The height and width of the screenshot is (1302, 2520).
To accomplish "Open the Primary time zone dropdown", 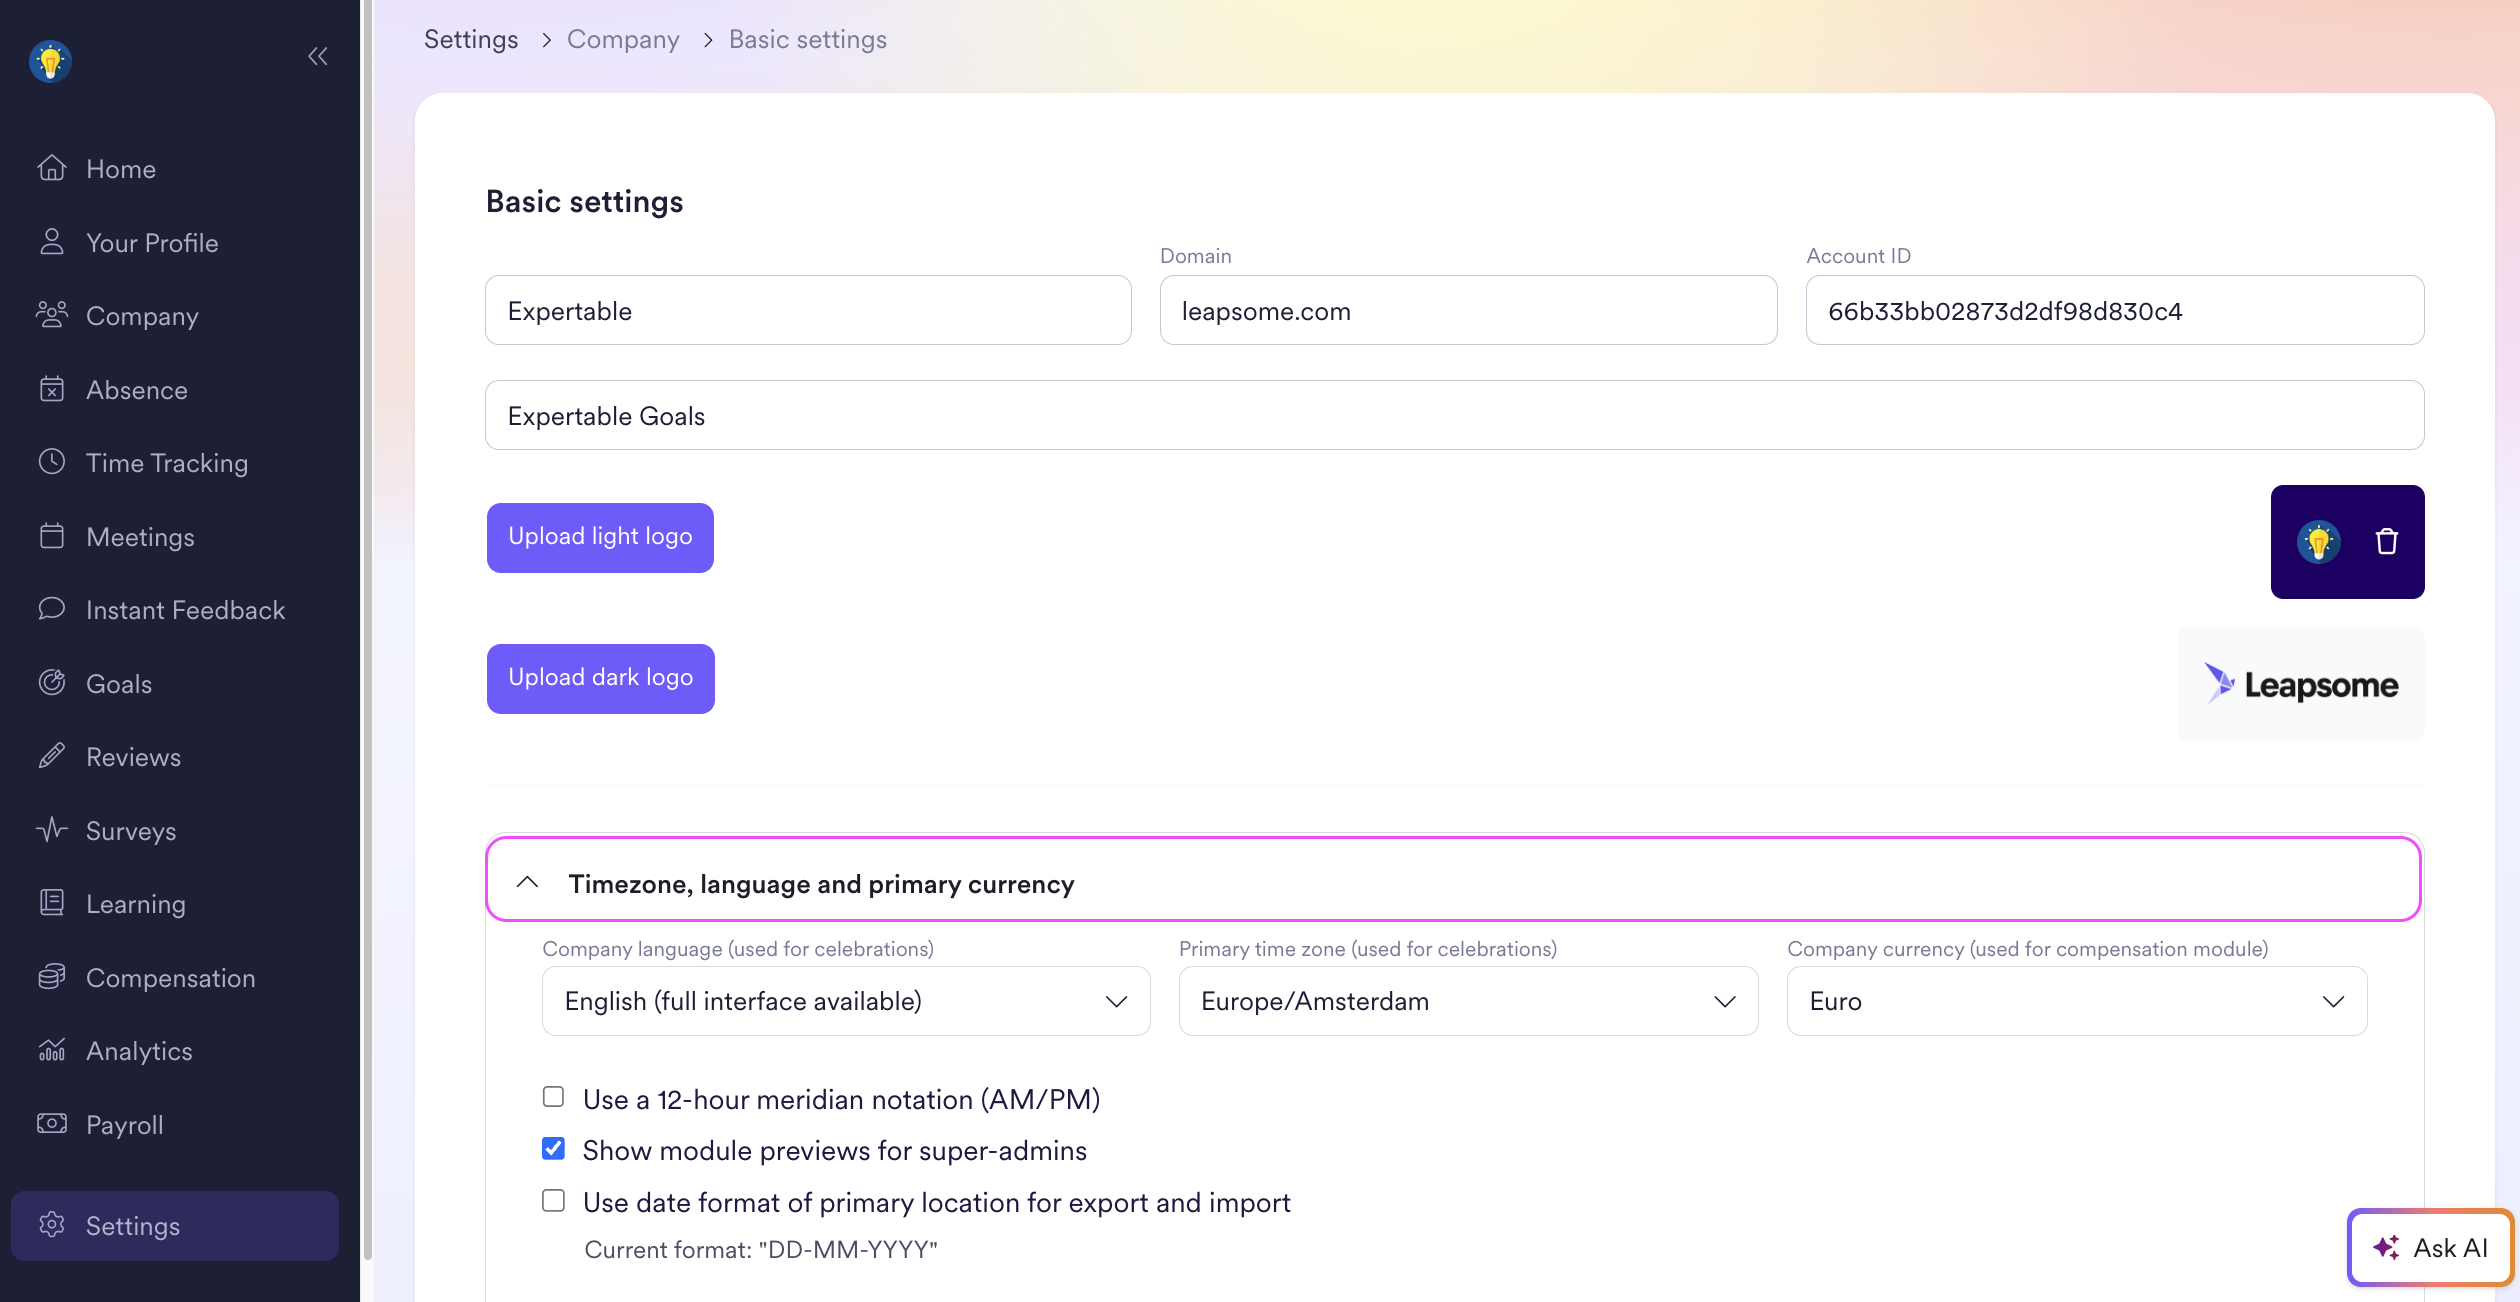I will [1468, 1001].
